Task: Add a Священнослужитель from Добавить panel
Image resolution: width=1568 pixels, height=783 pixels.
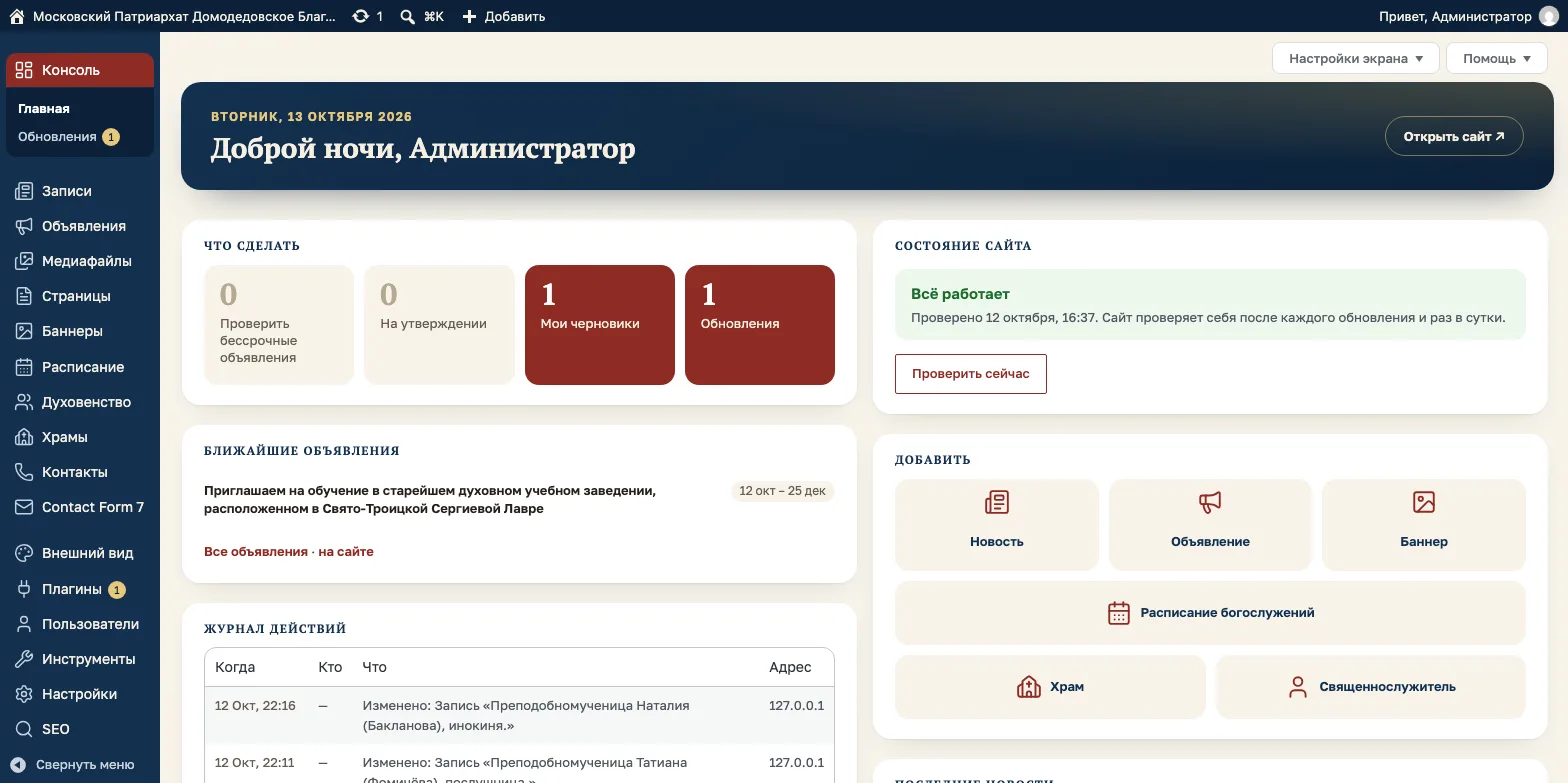Action: 1371,687
